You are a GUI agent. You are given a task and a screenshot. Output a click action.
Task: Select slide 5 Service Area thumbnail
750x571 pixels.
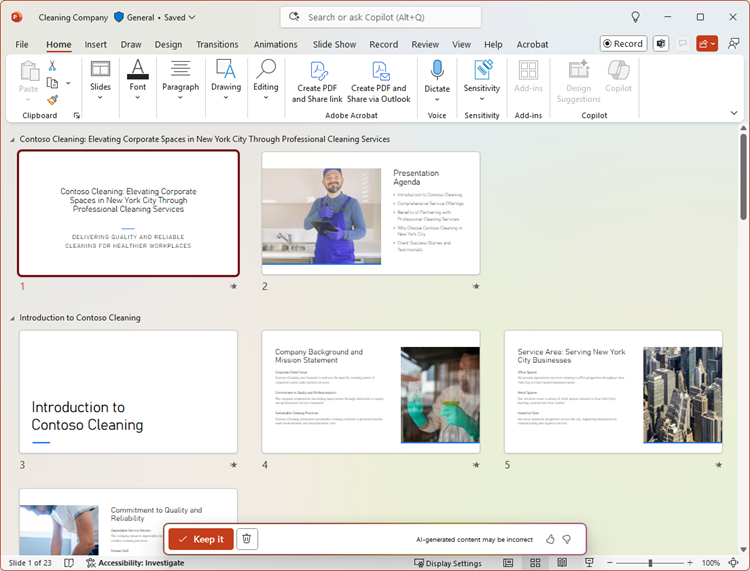point(613,392)
